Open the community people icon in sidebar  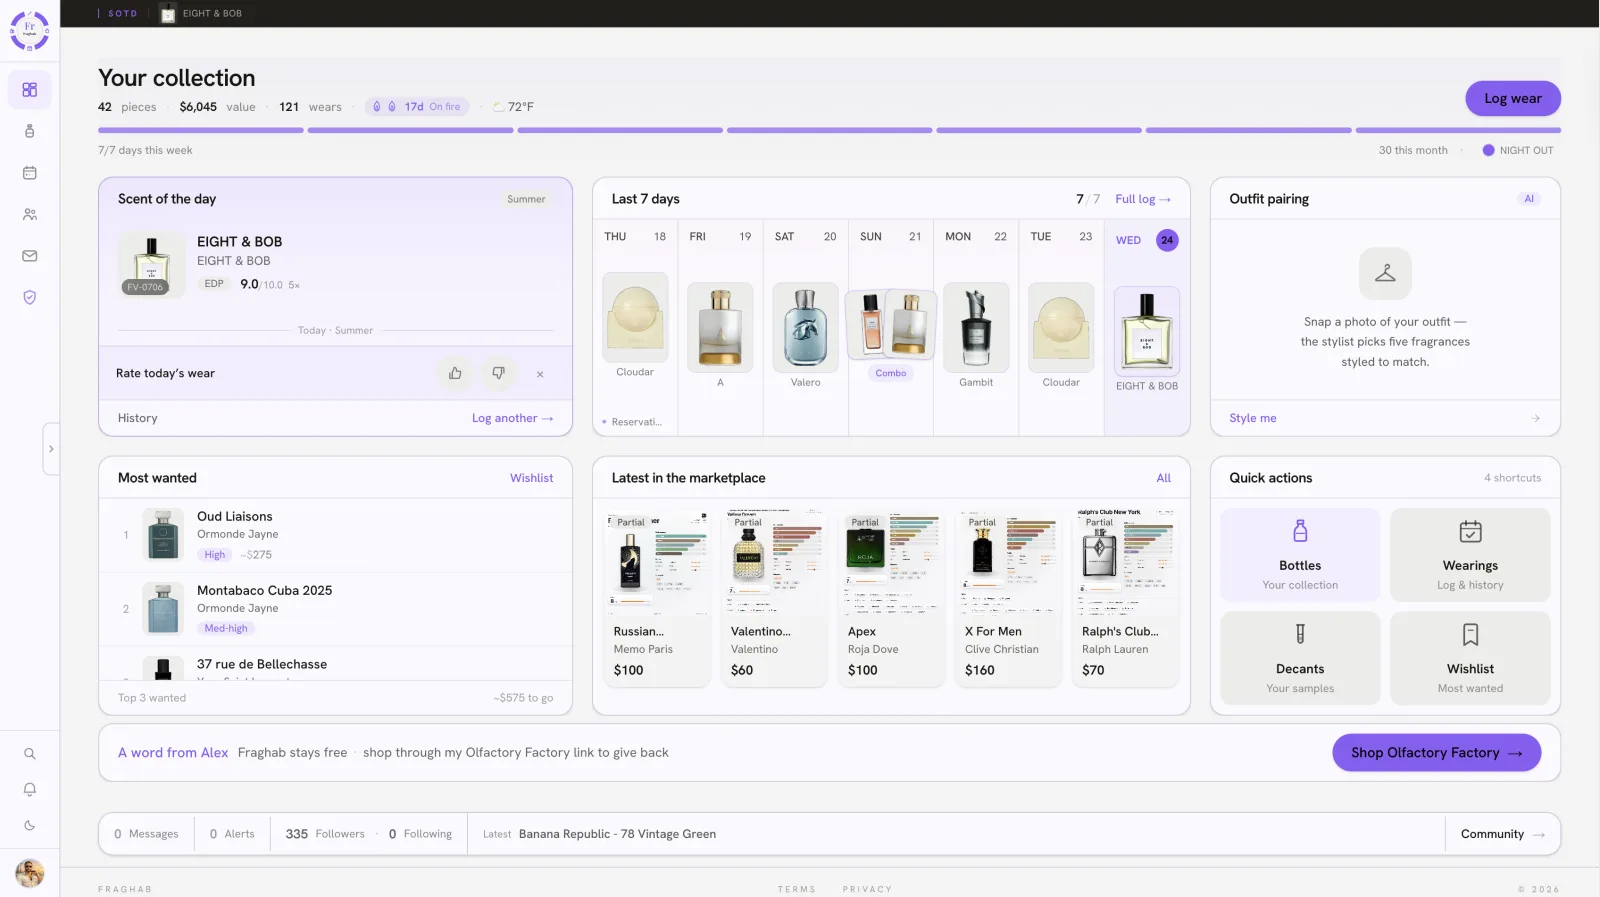30,214
